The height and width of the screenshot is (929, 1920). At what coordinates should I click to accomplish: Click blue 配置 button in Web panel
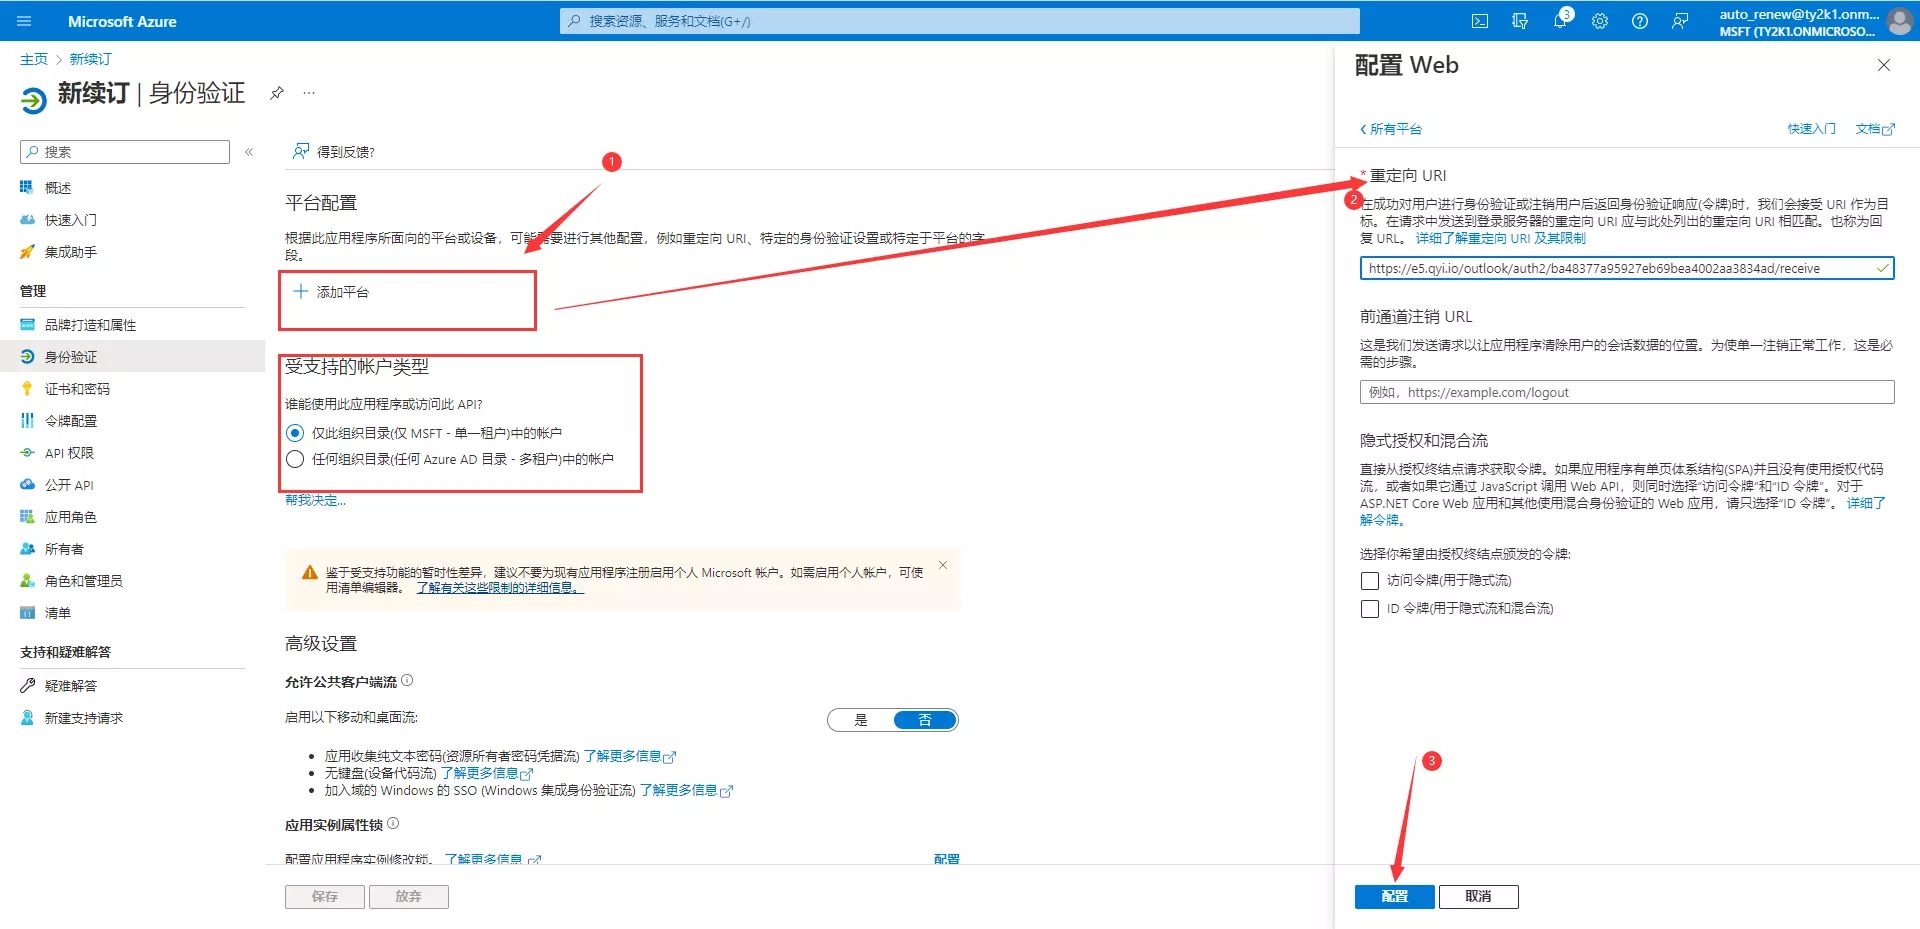click(1395, 897)
